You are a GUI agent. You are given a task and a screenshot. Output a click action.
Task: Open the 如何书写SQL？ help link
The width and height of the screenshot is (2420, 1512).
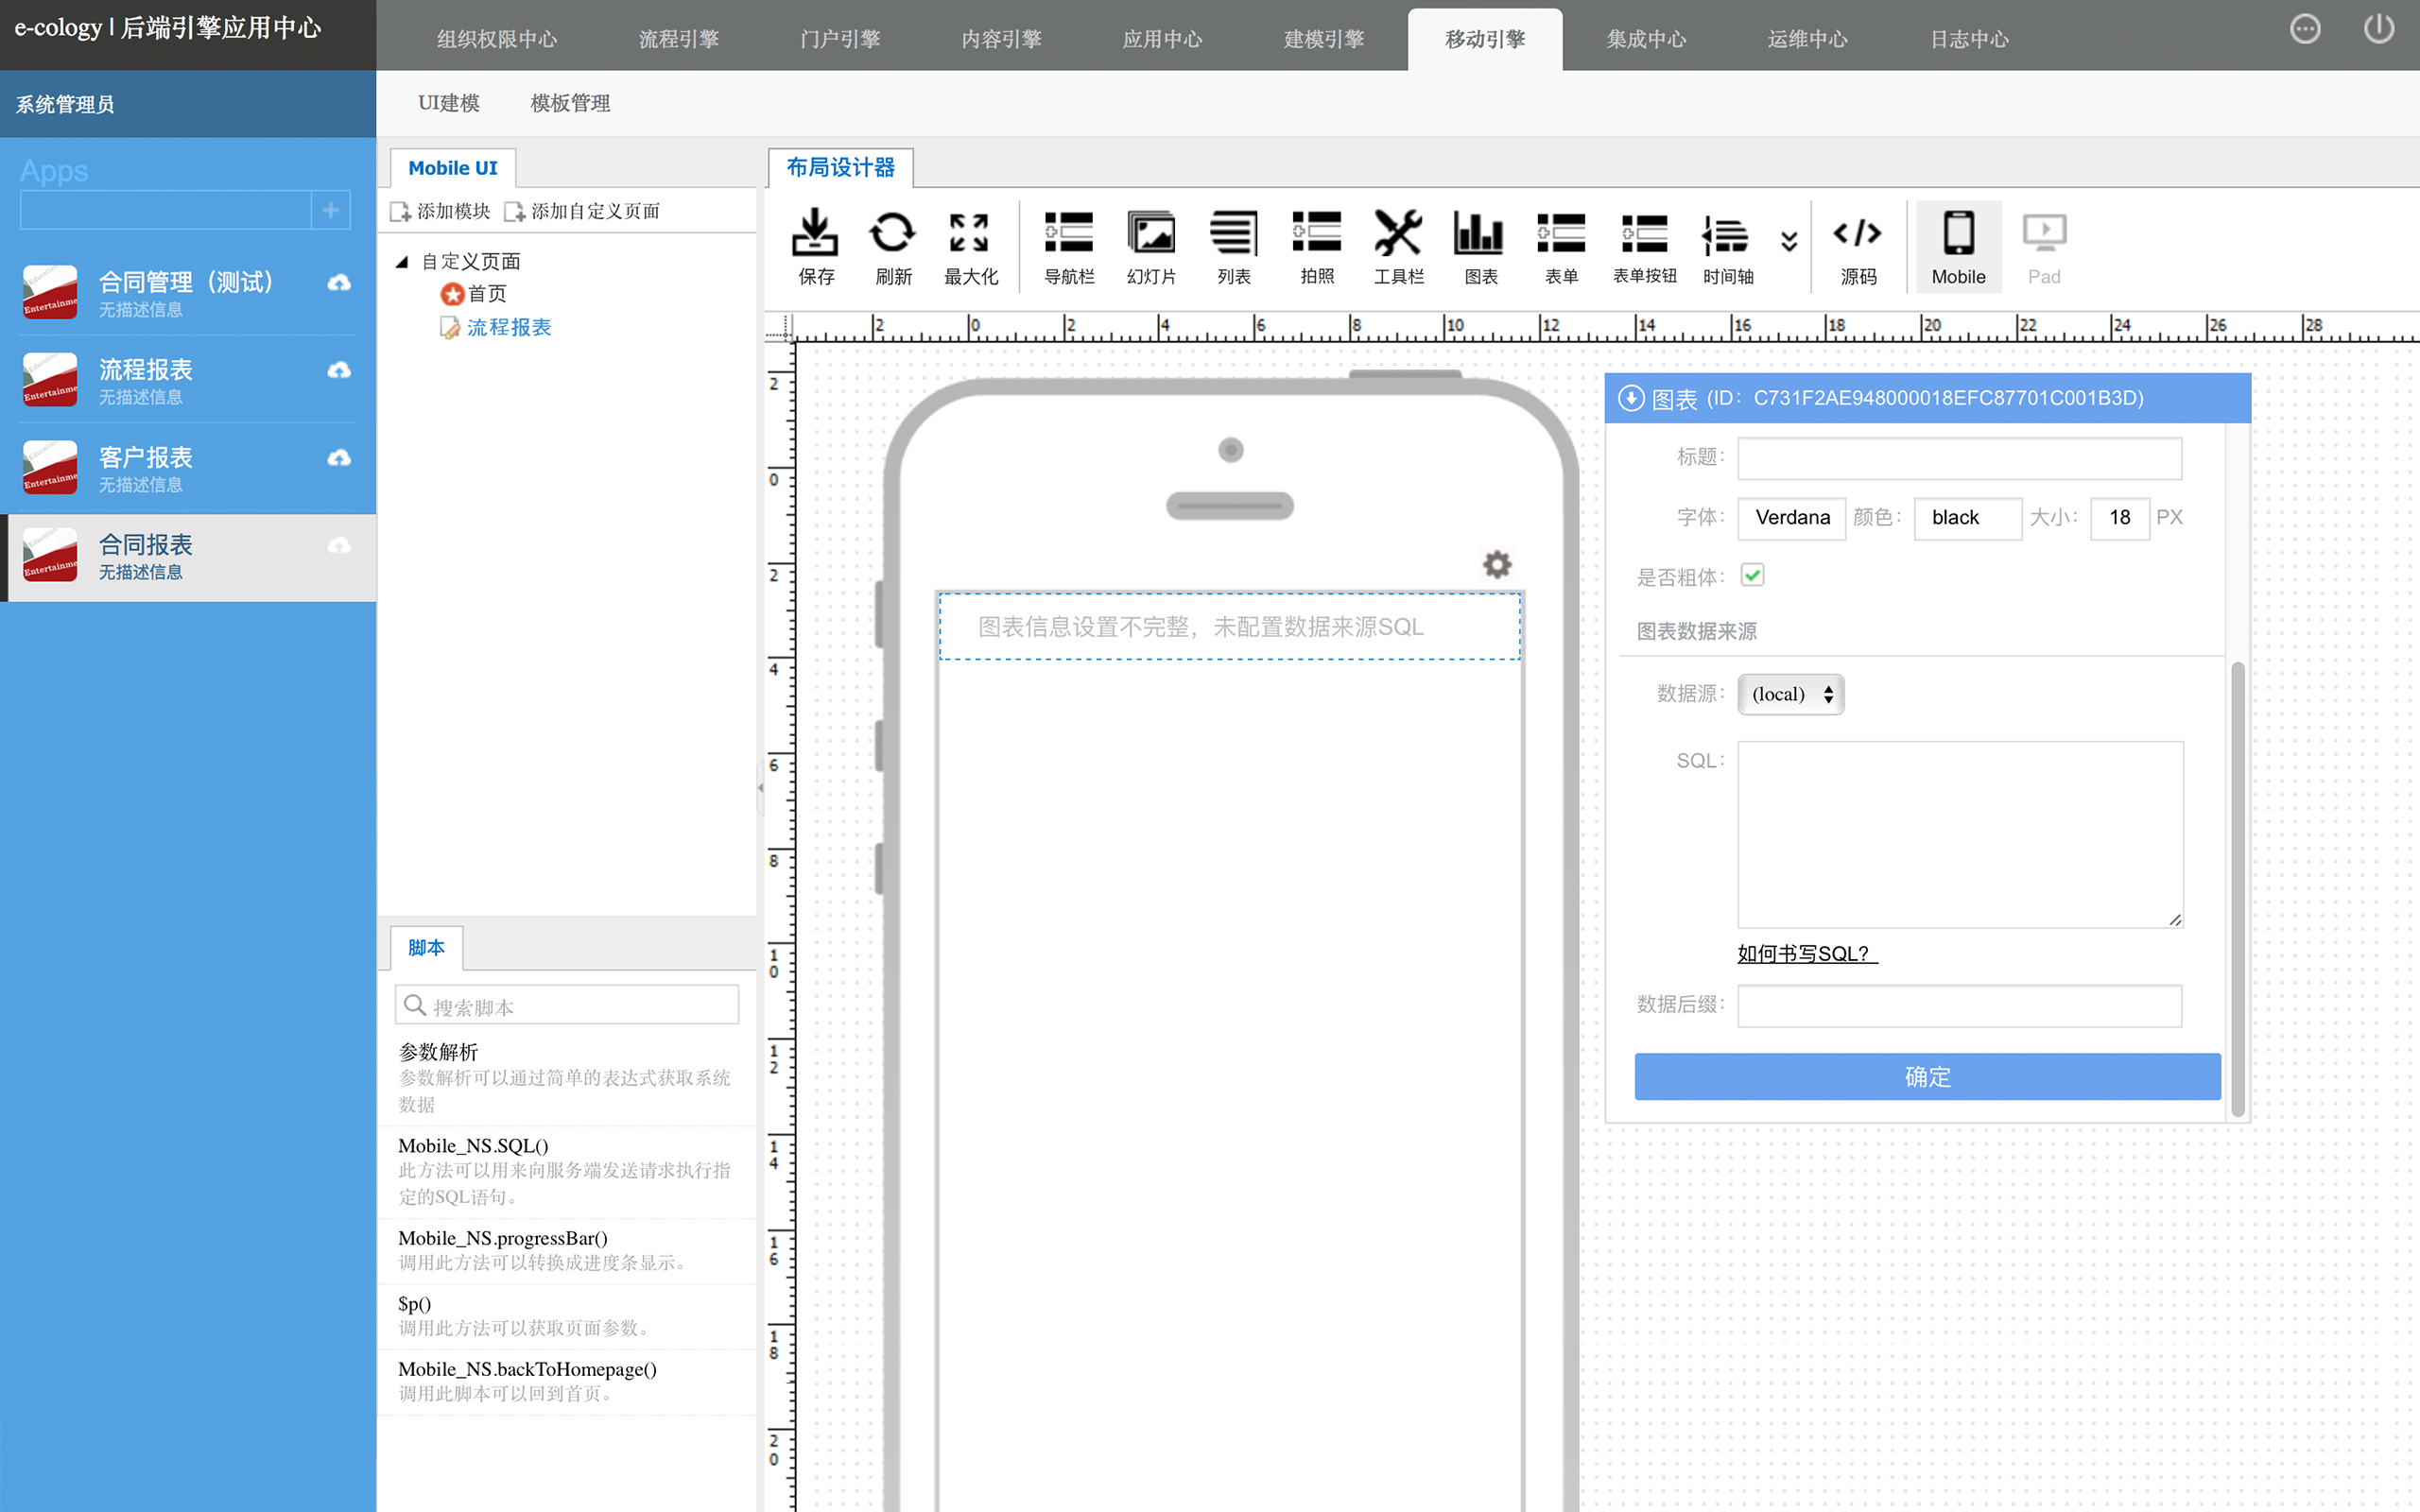[x=1807, y=953]
